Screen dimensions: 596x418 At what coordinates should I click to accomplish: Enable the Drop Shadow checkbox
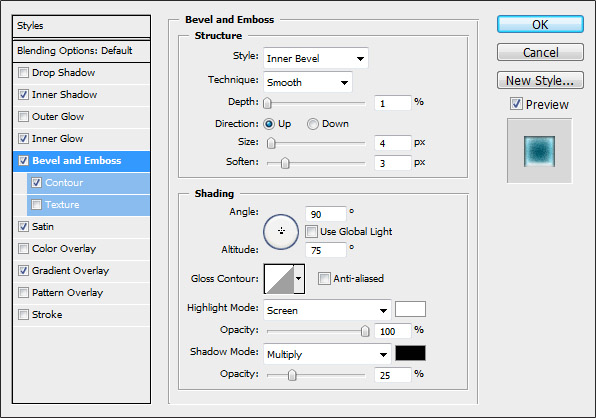pyautogui.click(x=23, y=72)
